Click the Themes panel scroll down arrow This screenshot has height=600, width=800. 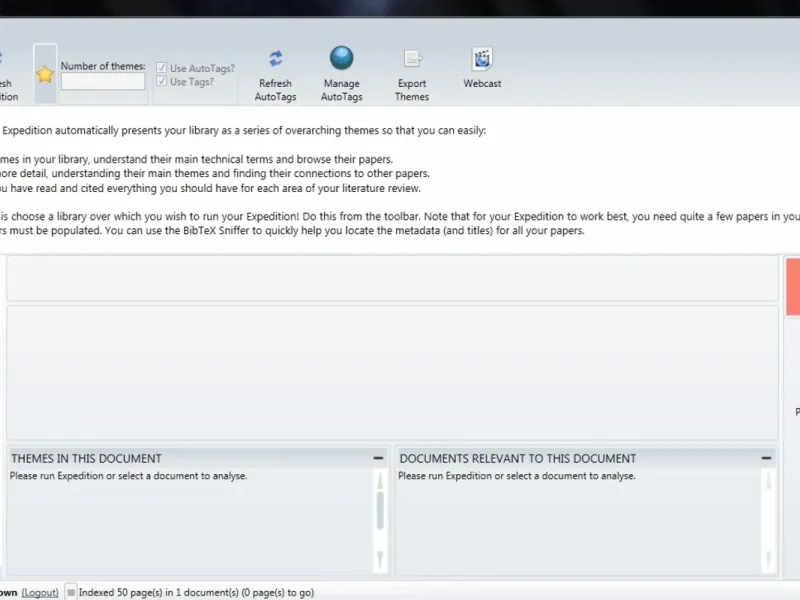point(380,560)
